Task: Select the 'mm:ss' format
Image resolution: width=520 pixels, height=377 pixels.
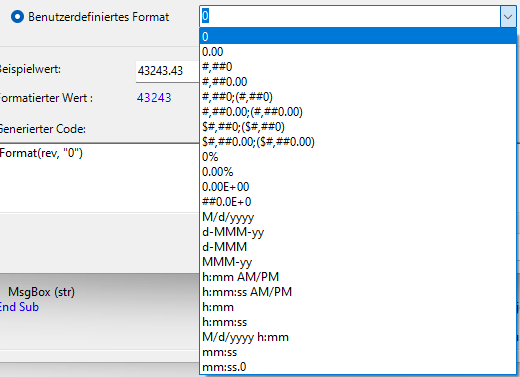Action: tap(358, 352)
